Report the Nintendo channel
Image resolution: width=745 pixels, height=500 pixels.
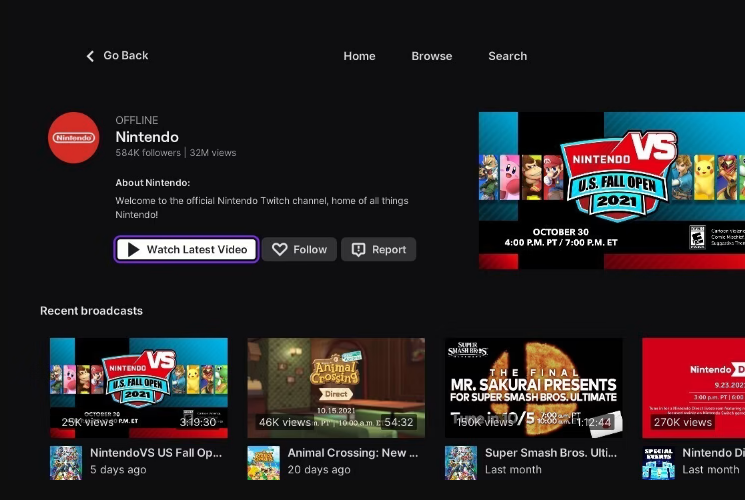coord(379,250)
